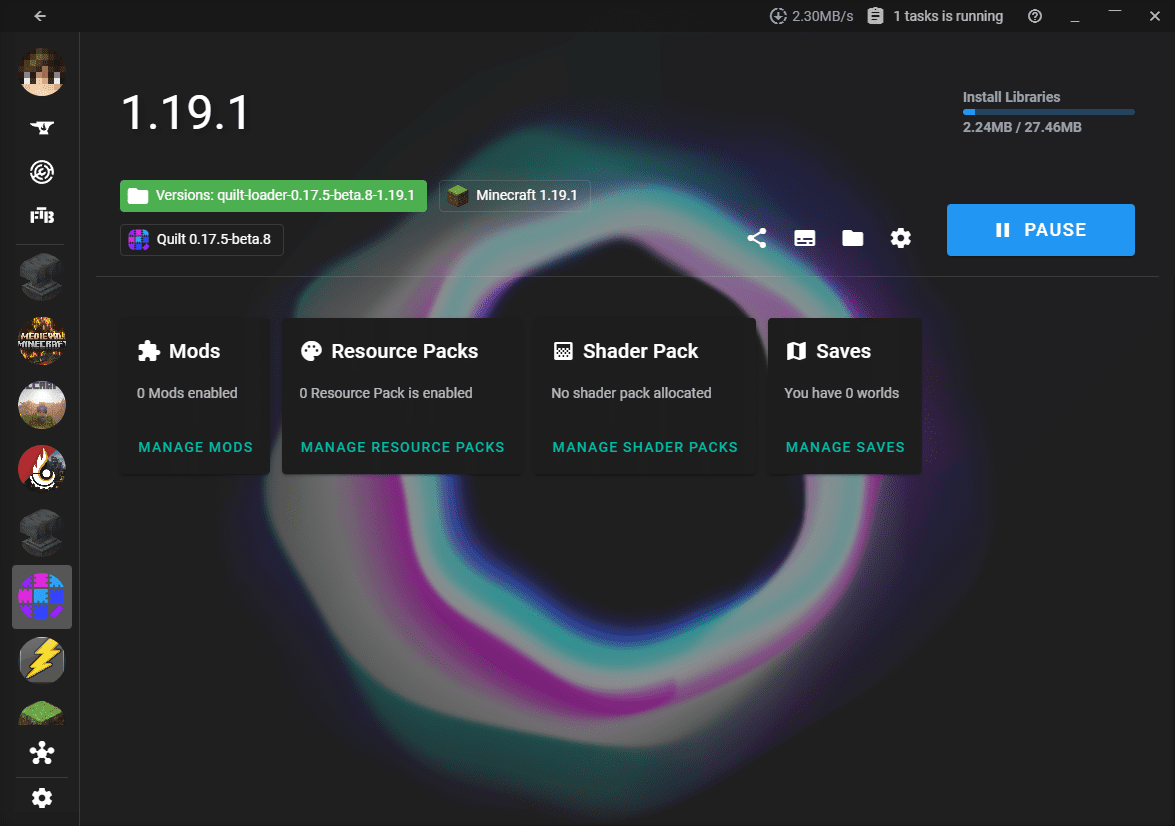Viewport: 1175px width, 826px height.
Task: Open CurseForge anvil icon in sidebar
Action: coord(42,127)
